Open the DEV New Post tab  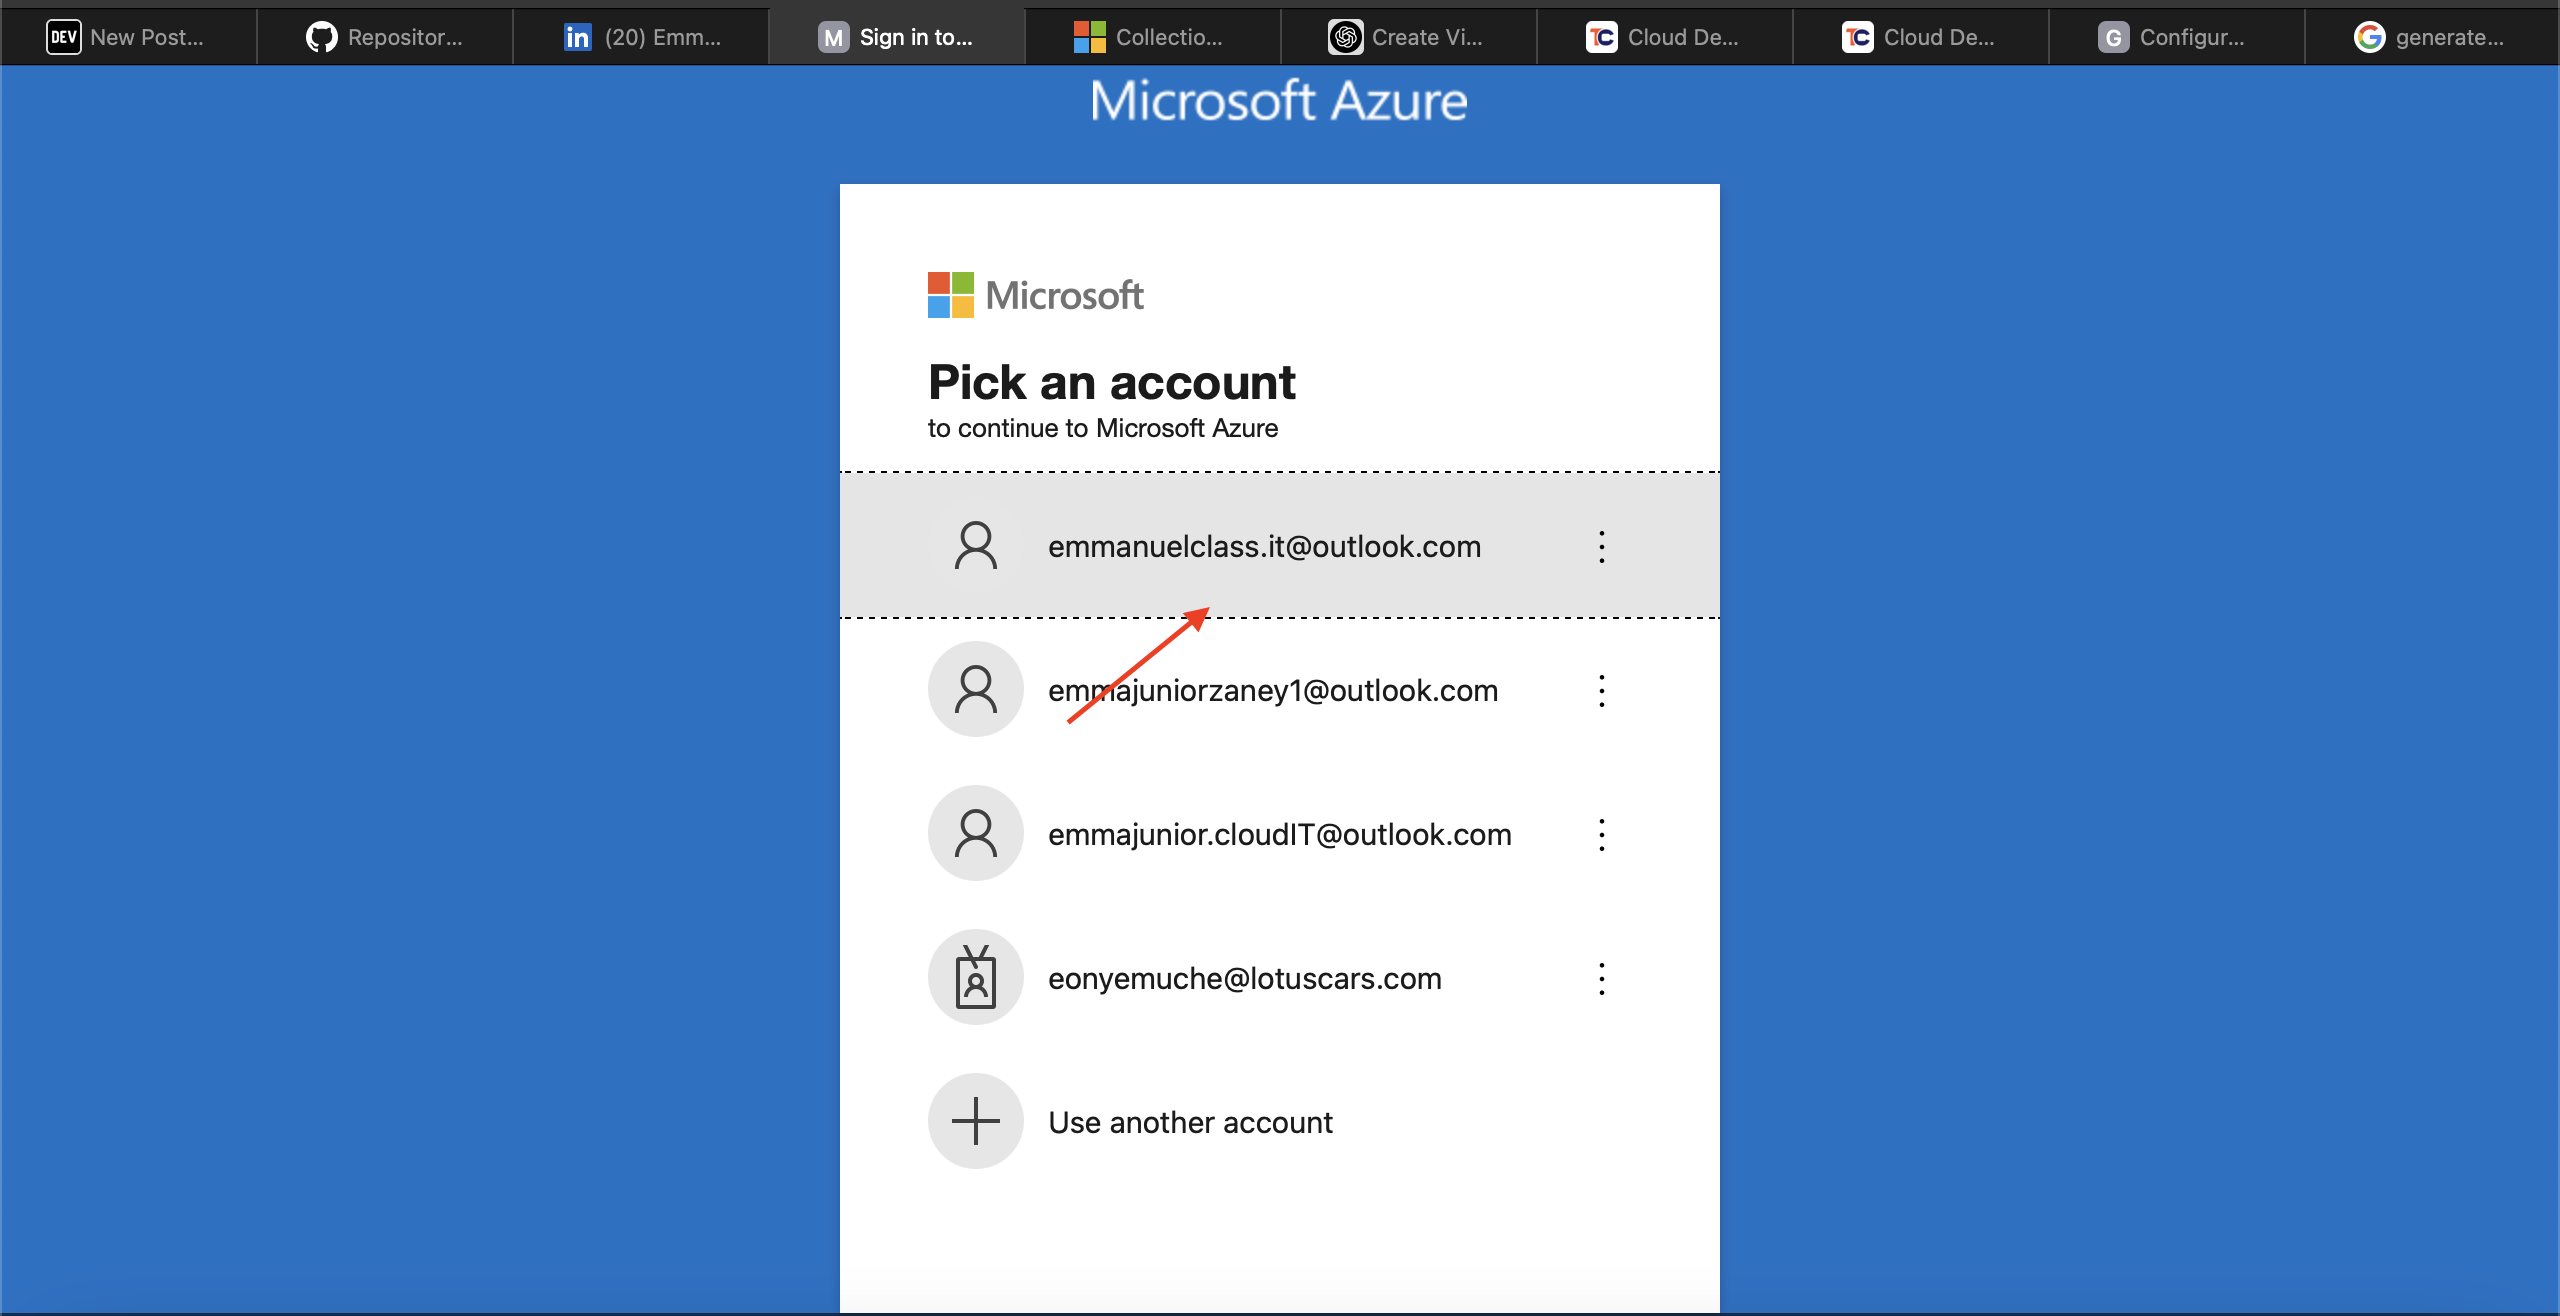(x=128, y=37)
